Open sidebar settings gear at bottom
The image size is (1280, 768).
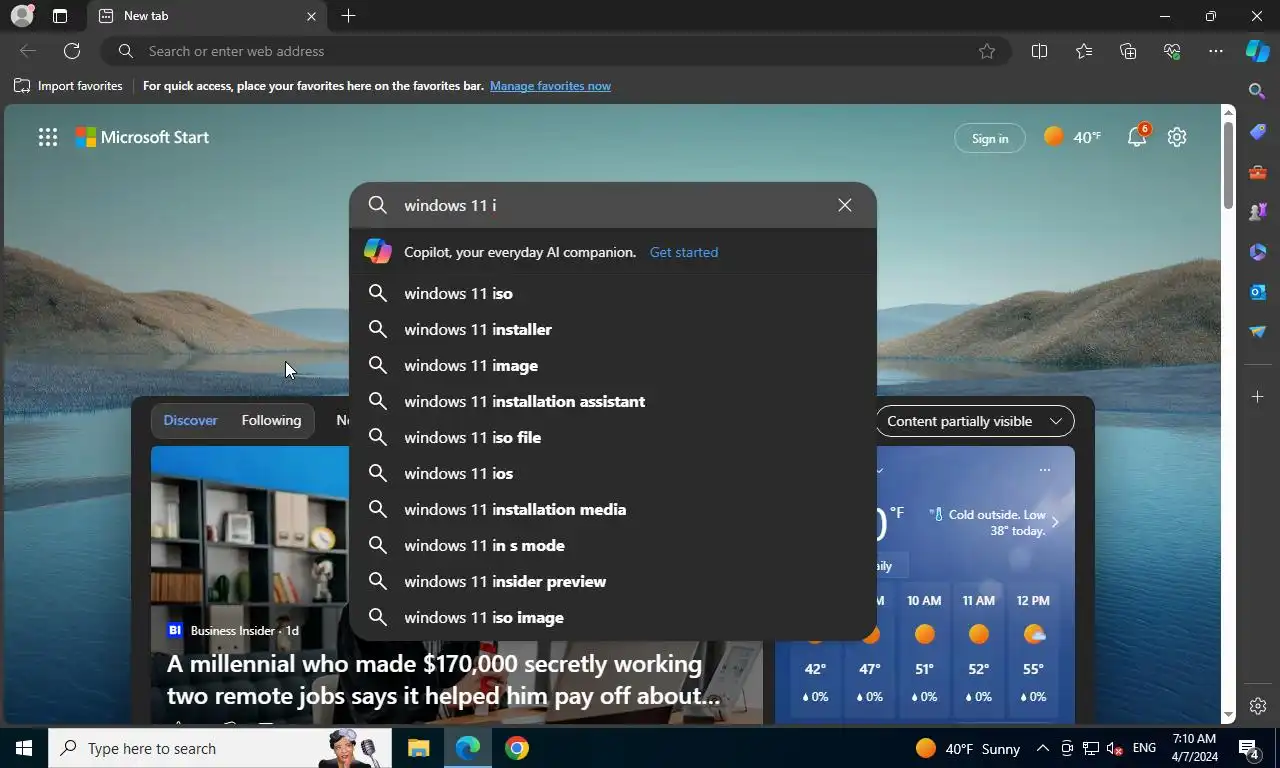[x=1258, y=706]
